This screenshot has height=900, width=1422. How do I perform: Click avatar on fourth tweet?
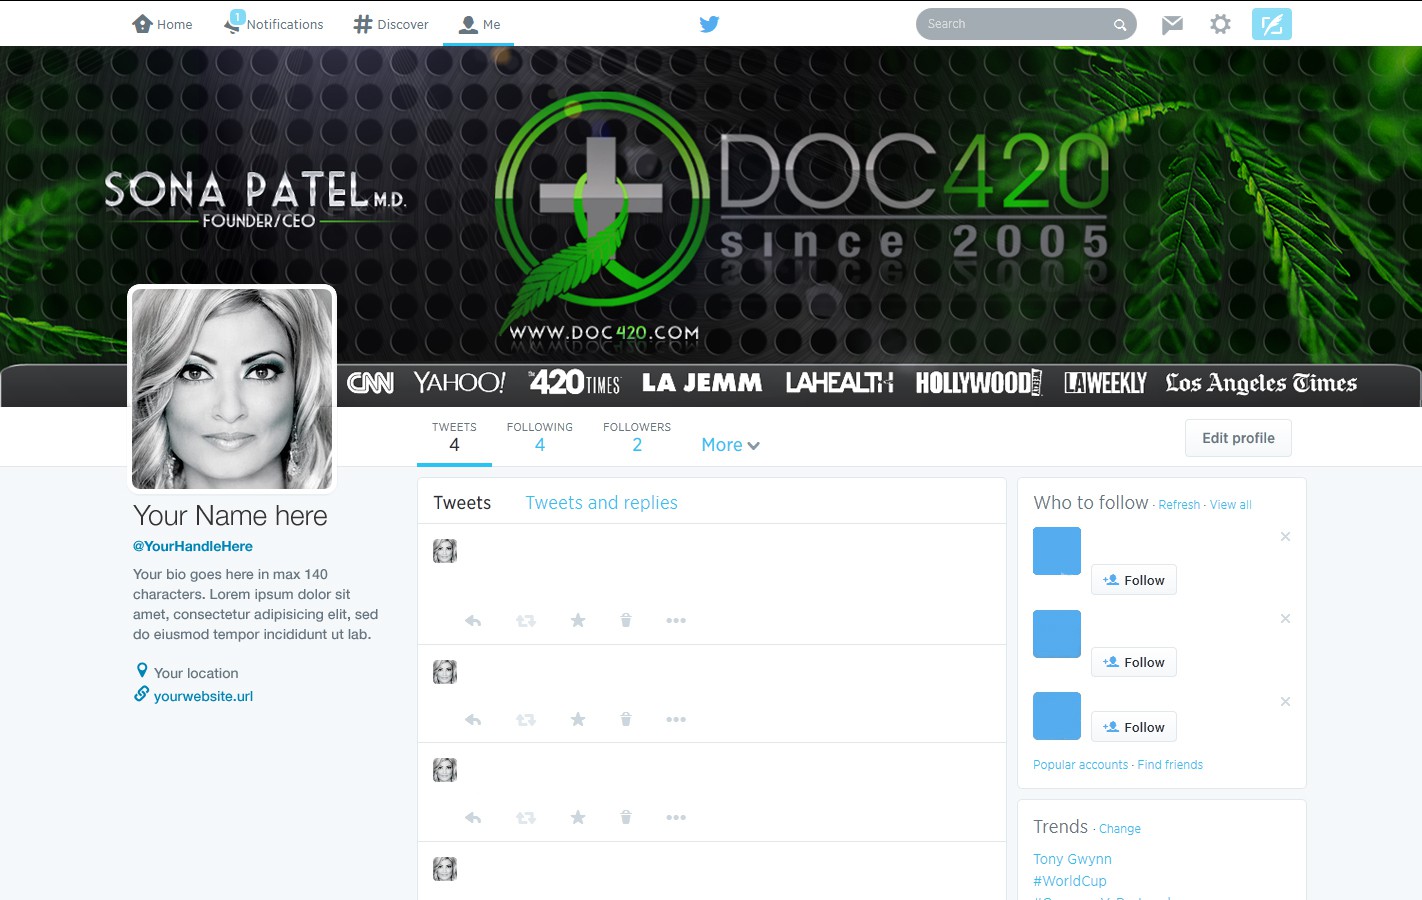coord(445,869)
